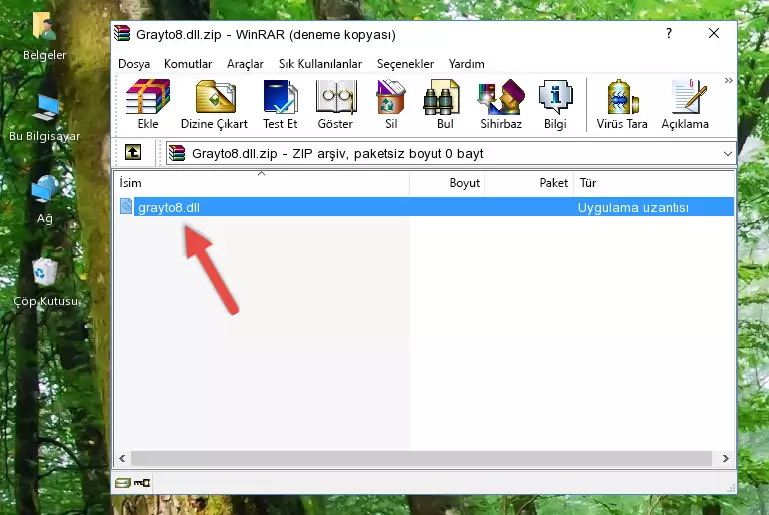Open the Araçlar menu
The height and width of the screenshot is (515, 769).
coord(245,64)
